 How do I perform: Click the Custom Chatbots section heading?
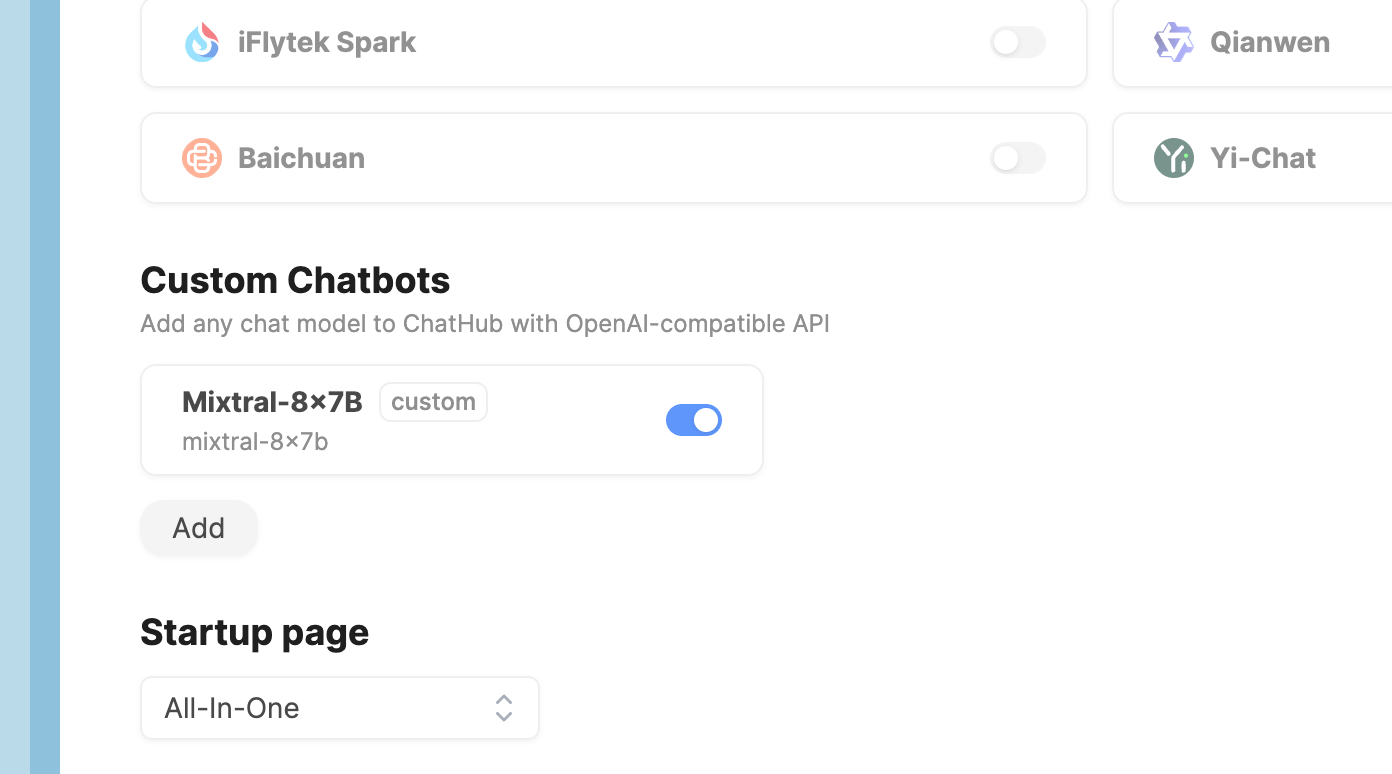295,280
